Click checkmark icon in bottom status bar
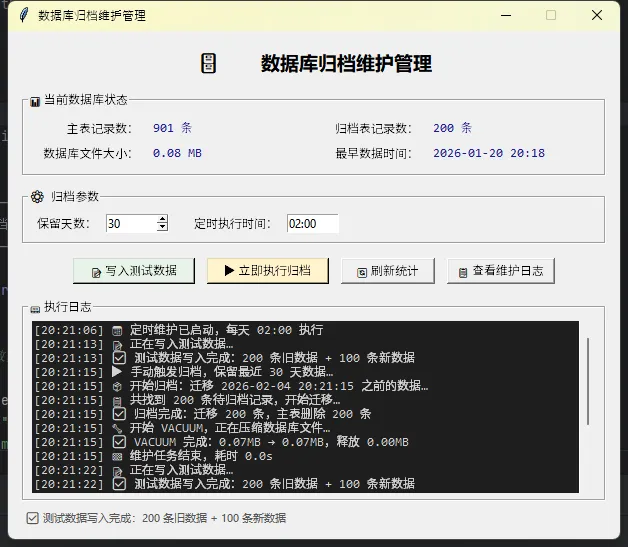The width and height of the screenshot is (628, 547). (32, 518)
